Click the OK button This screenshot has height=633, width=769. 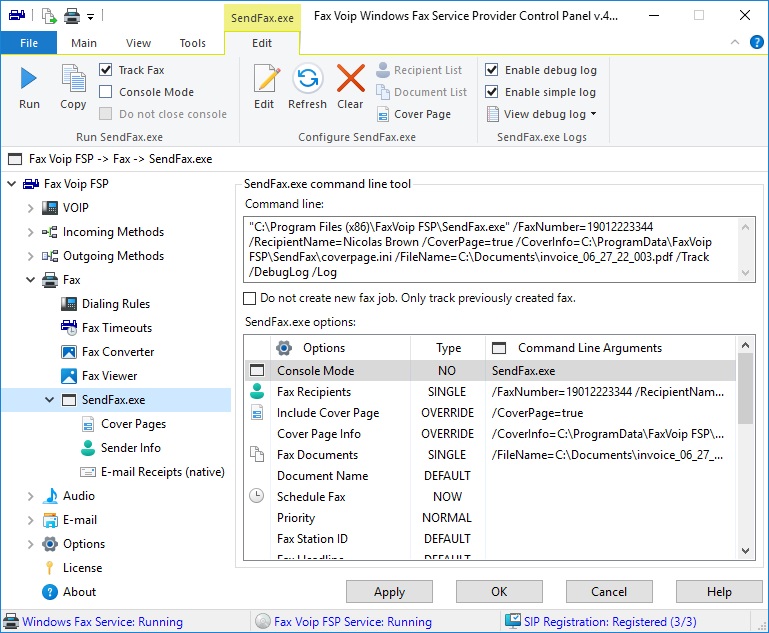(x=499, y=592)
